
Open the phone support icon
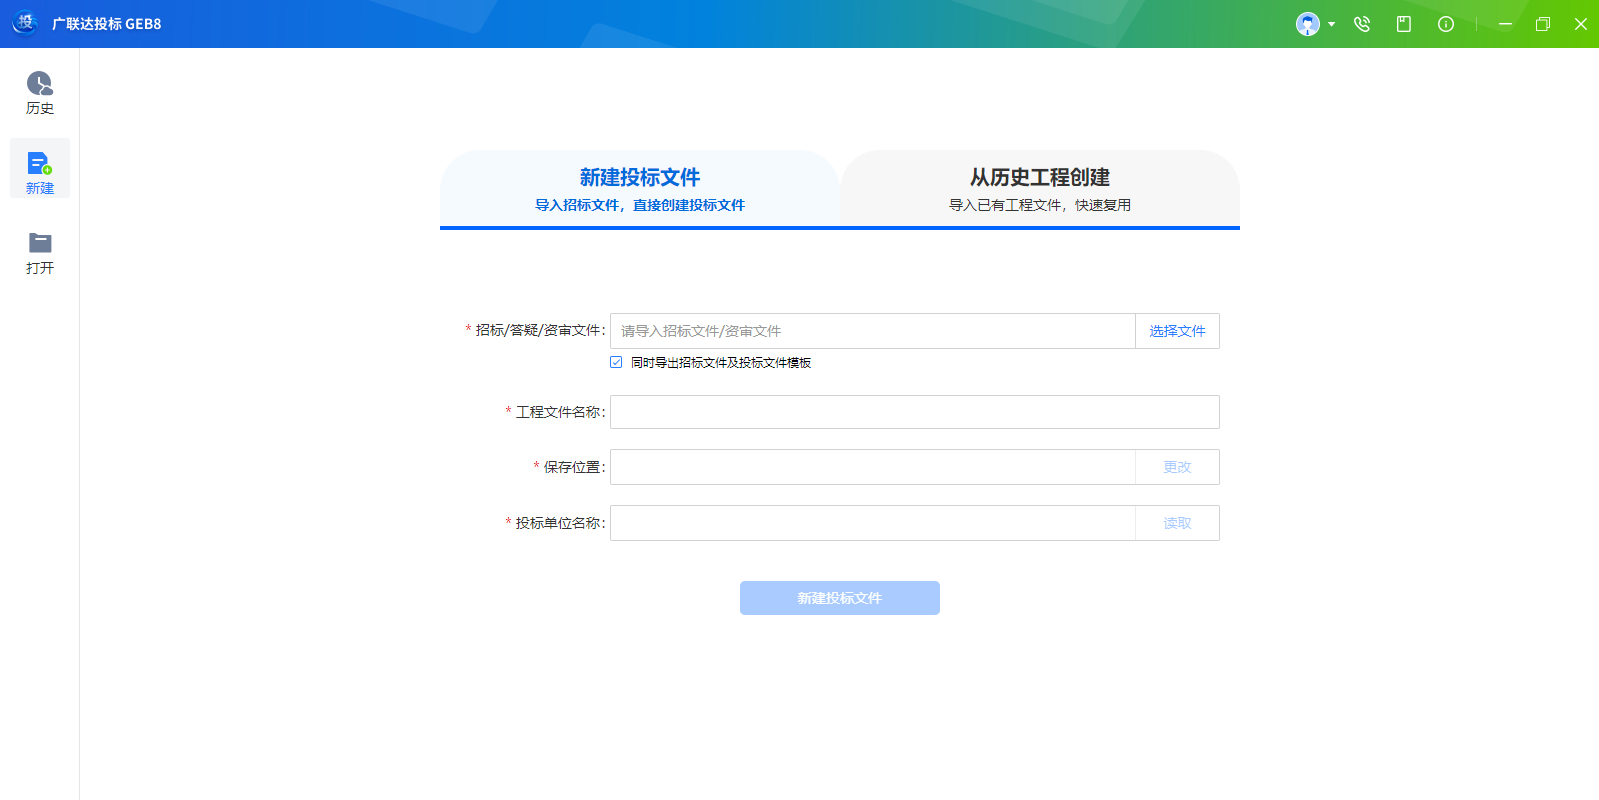pyautogui.click(x=1362, y=24)
